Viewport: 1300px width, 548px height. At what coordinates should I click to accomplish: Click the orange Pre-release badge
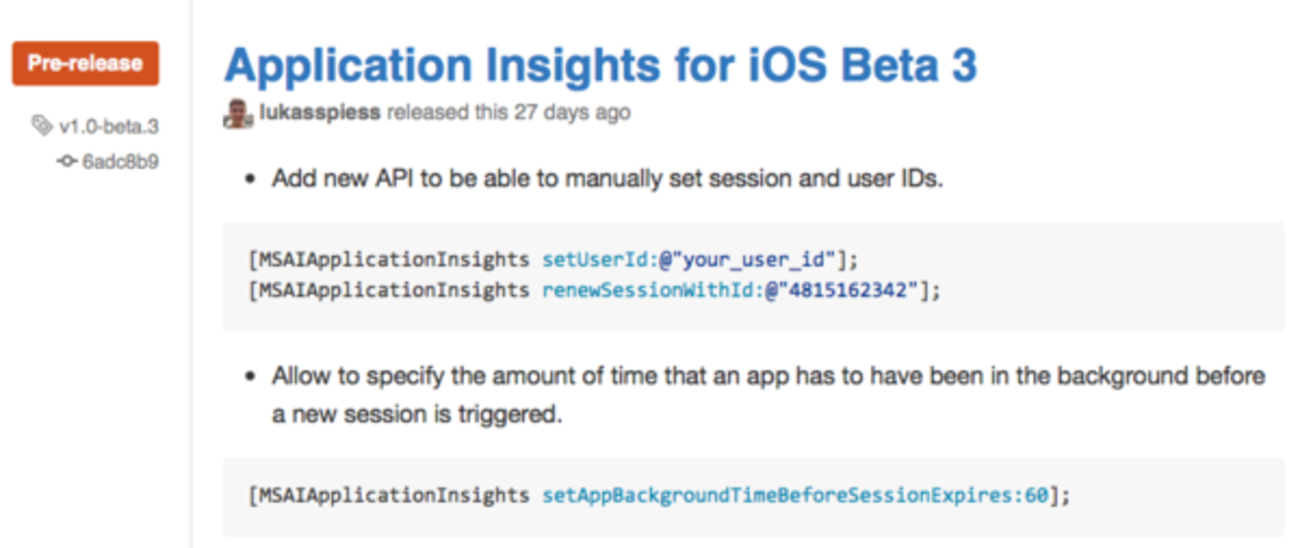coord(85,63)
